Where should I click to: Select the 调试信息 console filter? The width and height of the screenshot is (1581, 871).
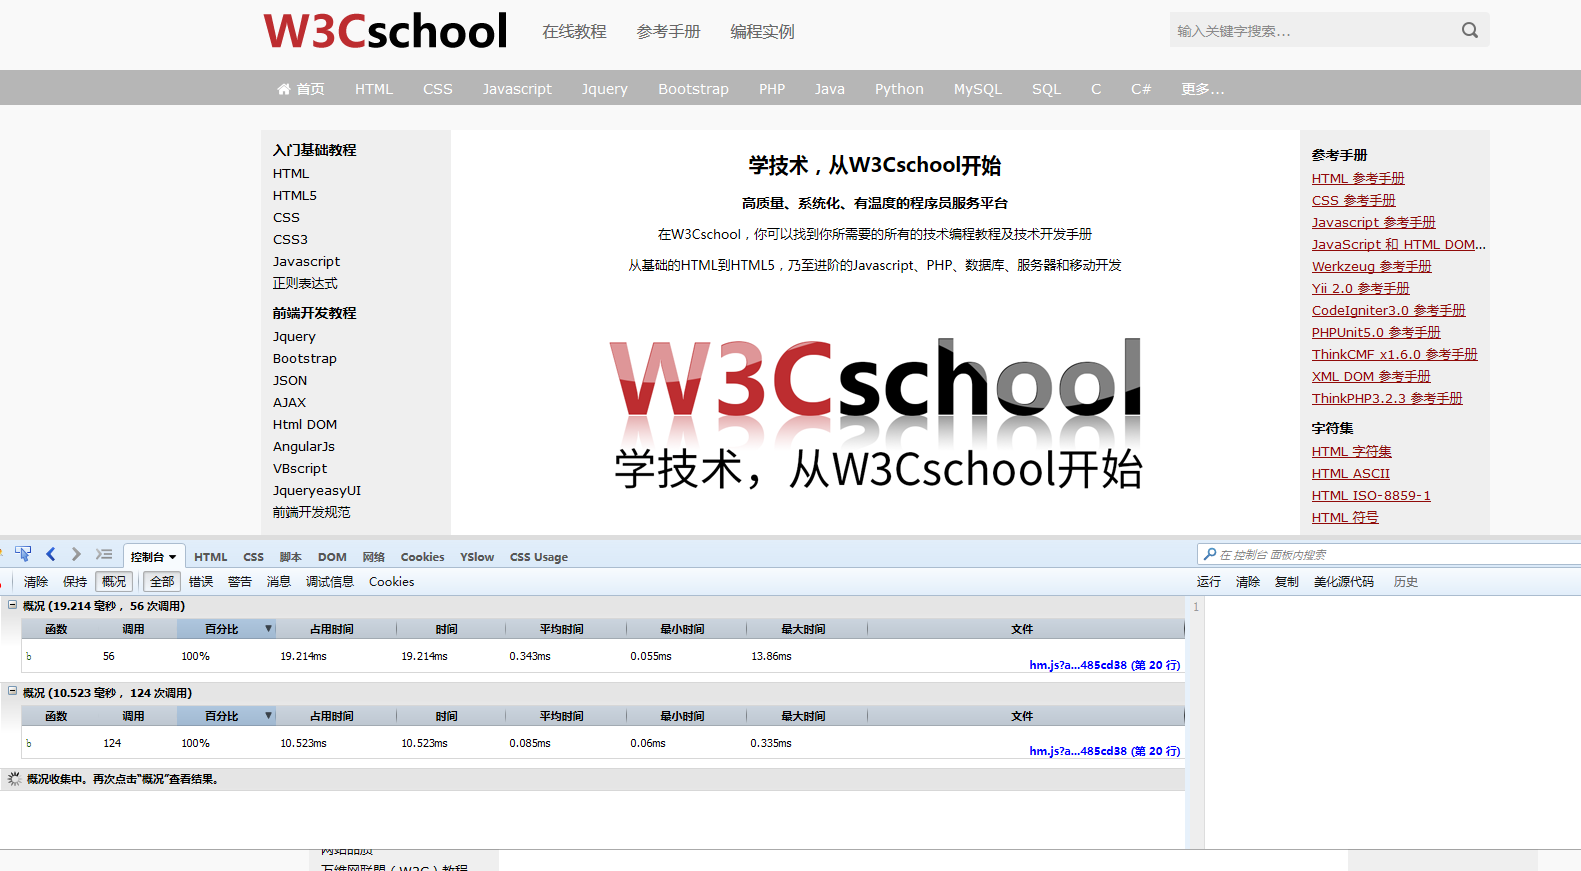[x=330, y=582]
